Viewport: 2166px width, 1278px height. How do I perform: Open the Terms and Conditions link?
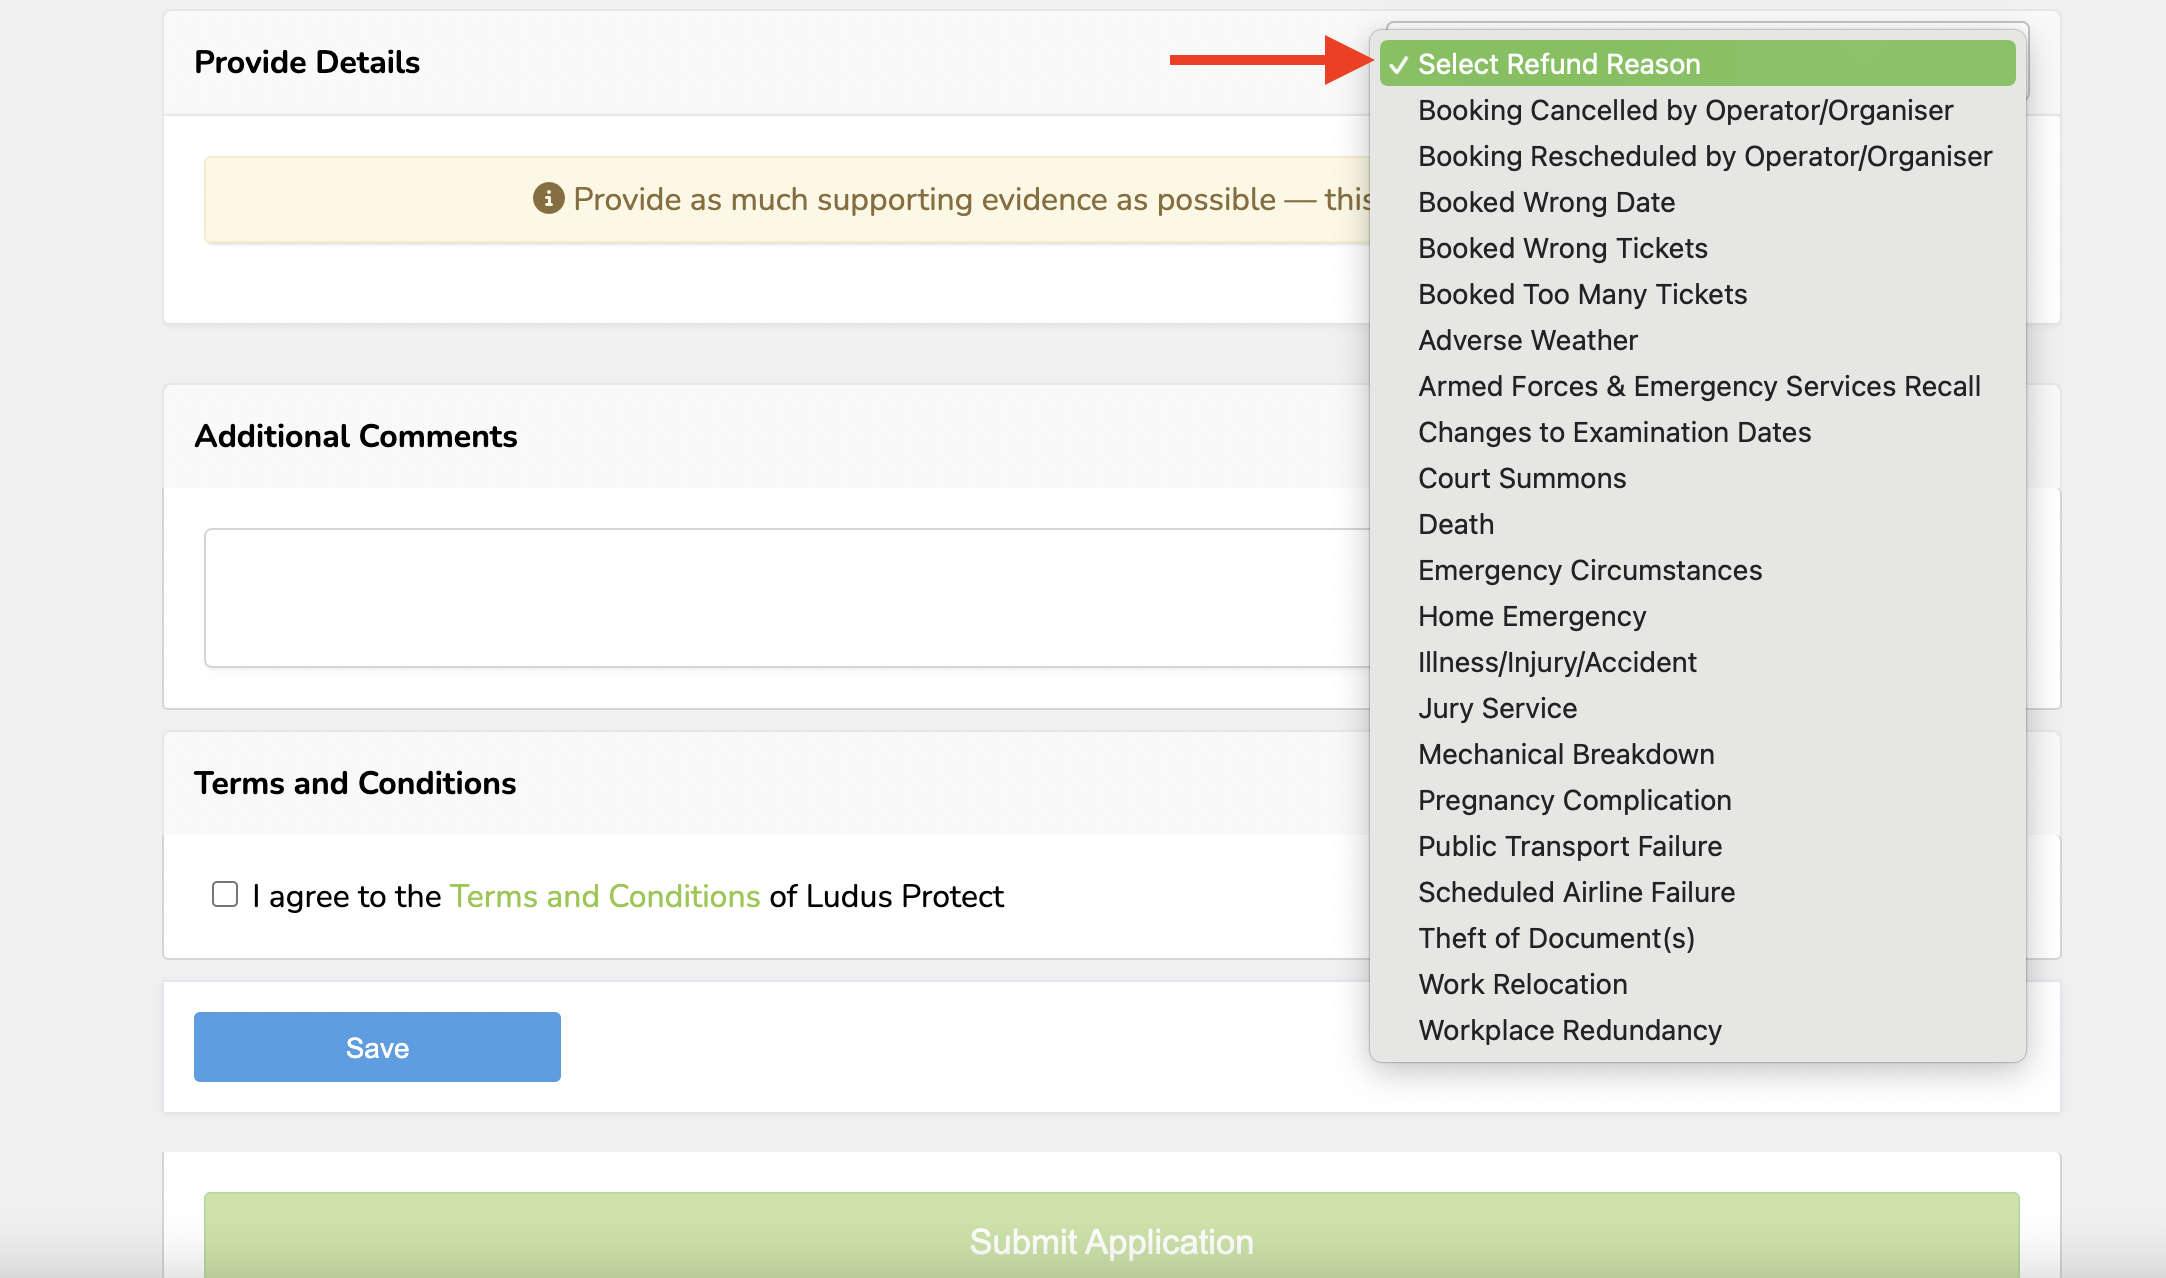point(605,896)
